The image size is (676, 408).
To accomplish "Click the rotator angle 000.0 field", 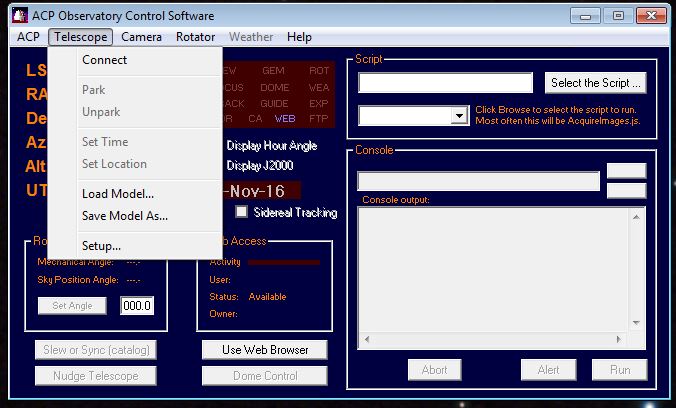I will (137, 306).
